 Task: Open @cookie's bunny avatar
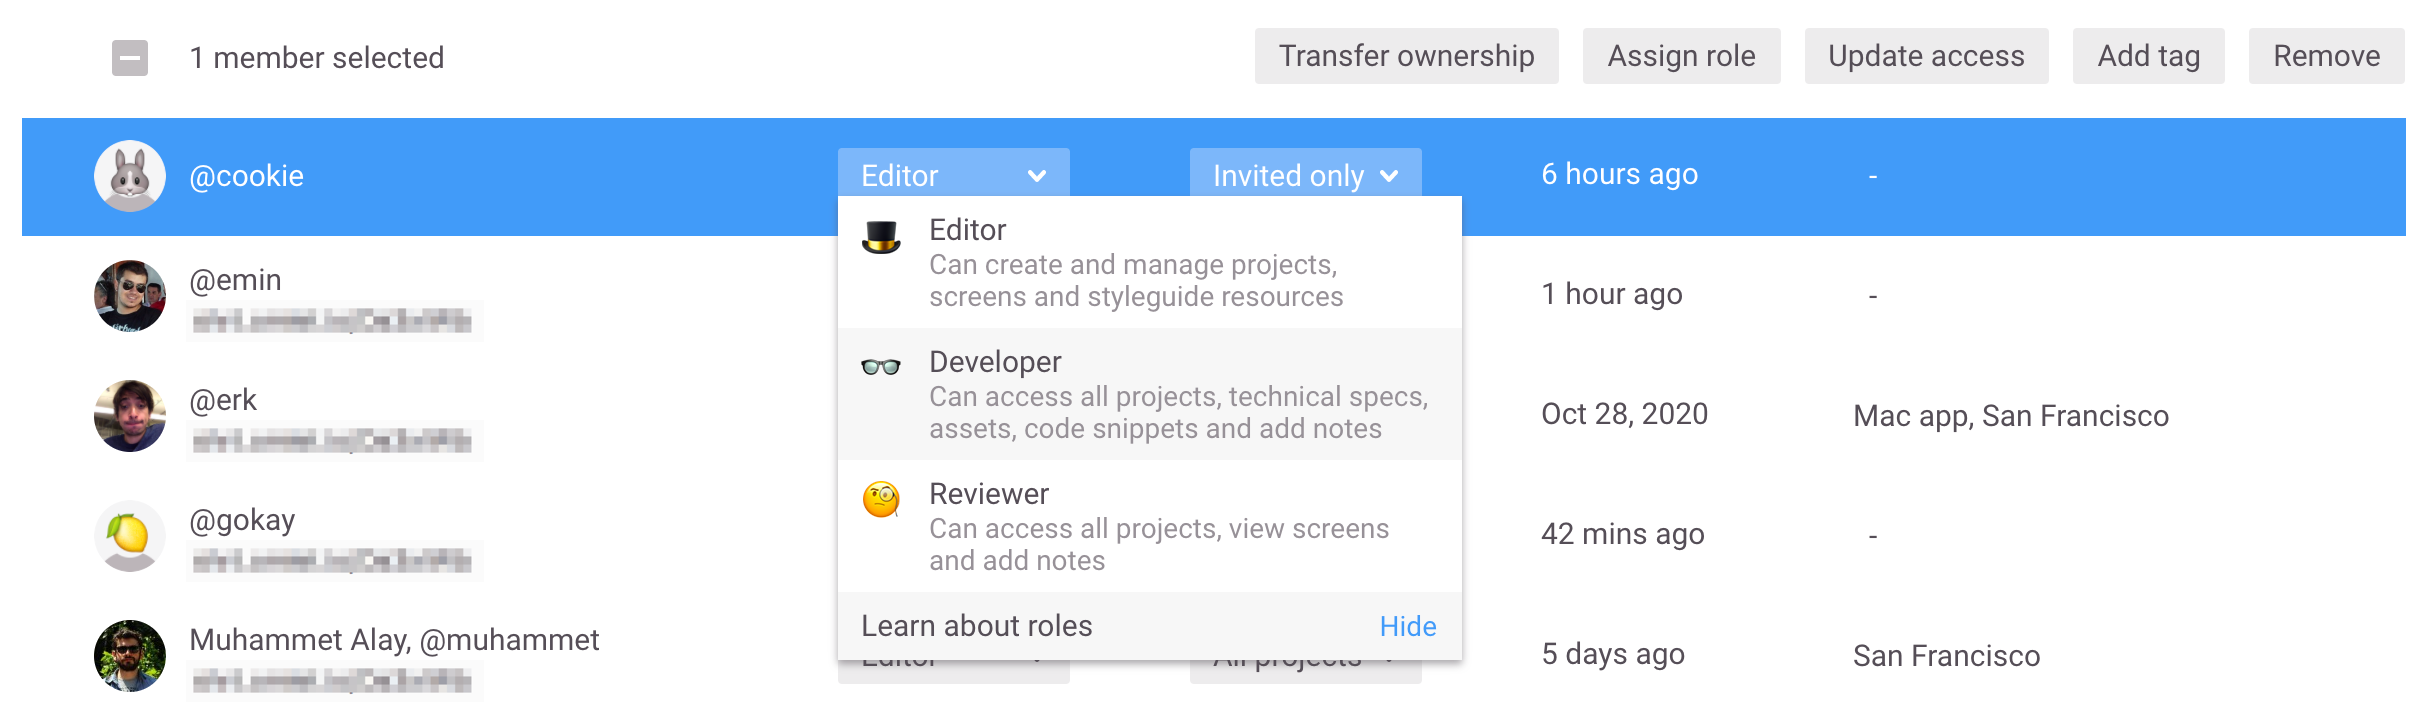coord(130,176)
